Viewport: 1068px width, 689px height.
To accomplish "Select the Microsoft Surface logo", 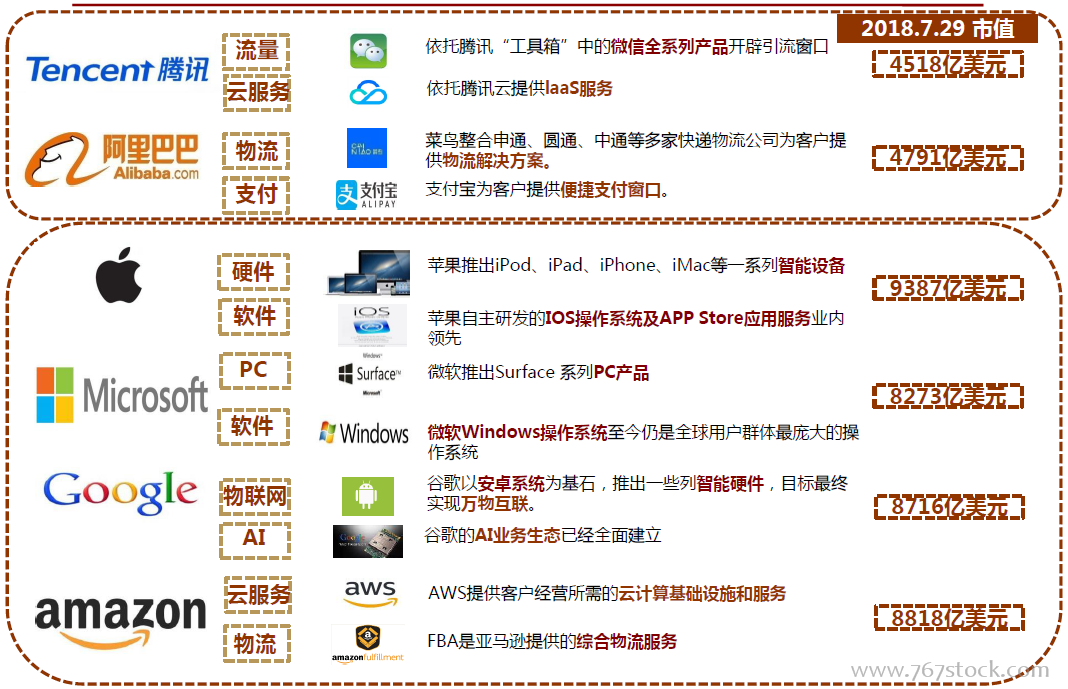I will [369, 375].
